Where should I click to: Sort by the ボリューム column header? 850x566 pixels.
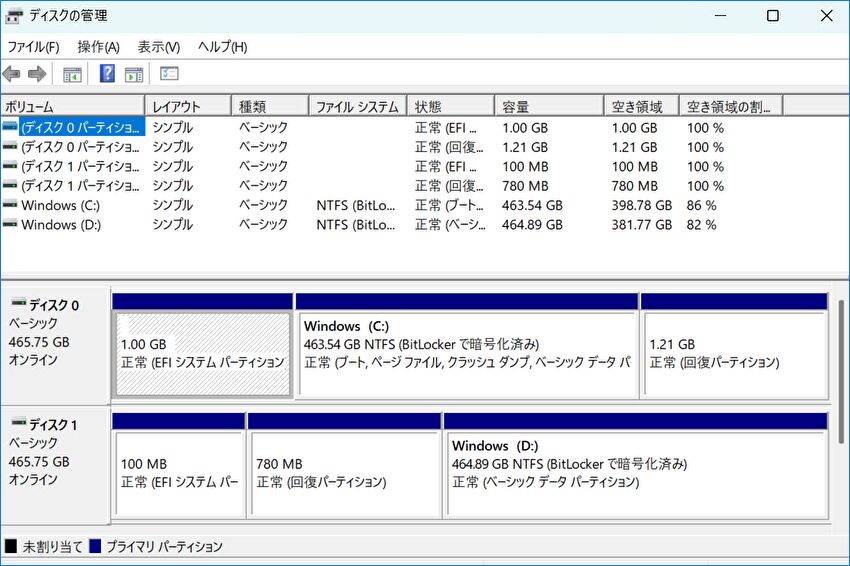(x=73, y=106)
